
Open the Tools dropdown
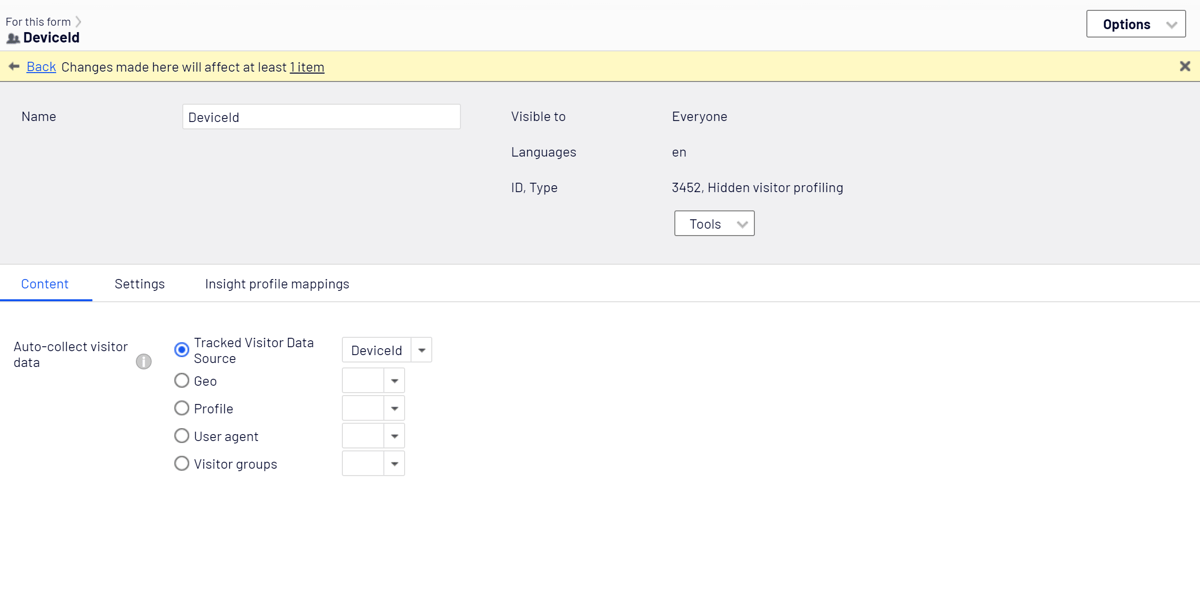(714, 224)
